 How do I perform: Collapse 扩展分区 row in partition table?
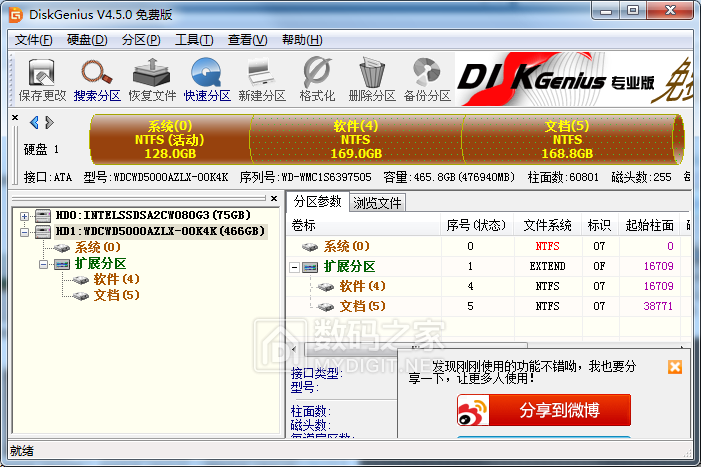click(x=296, y=267)
